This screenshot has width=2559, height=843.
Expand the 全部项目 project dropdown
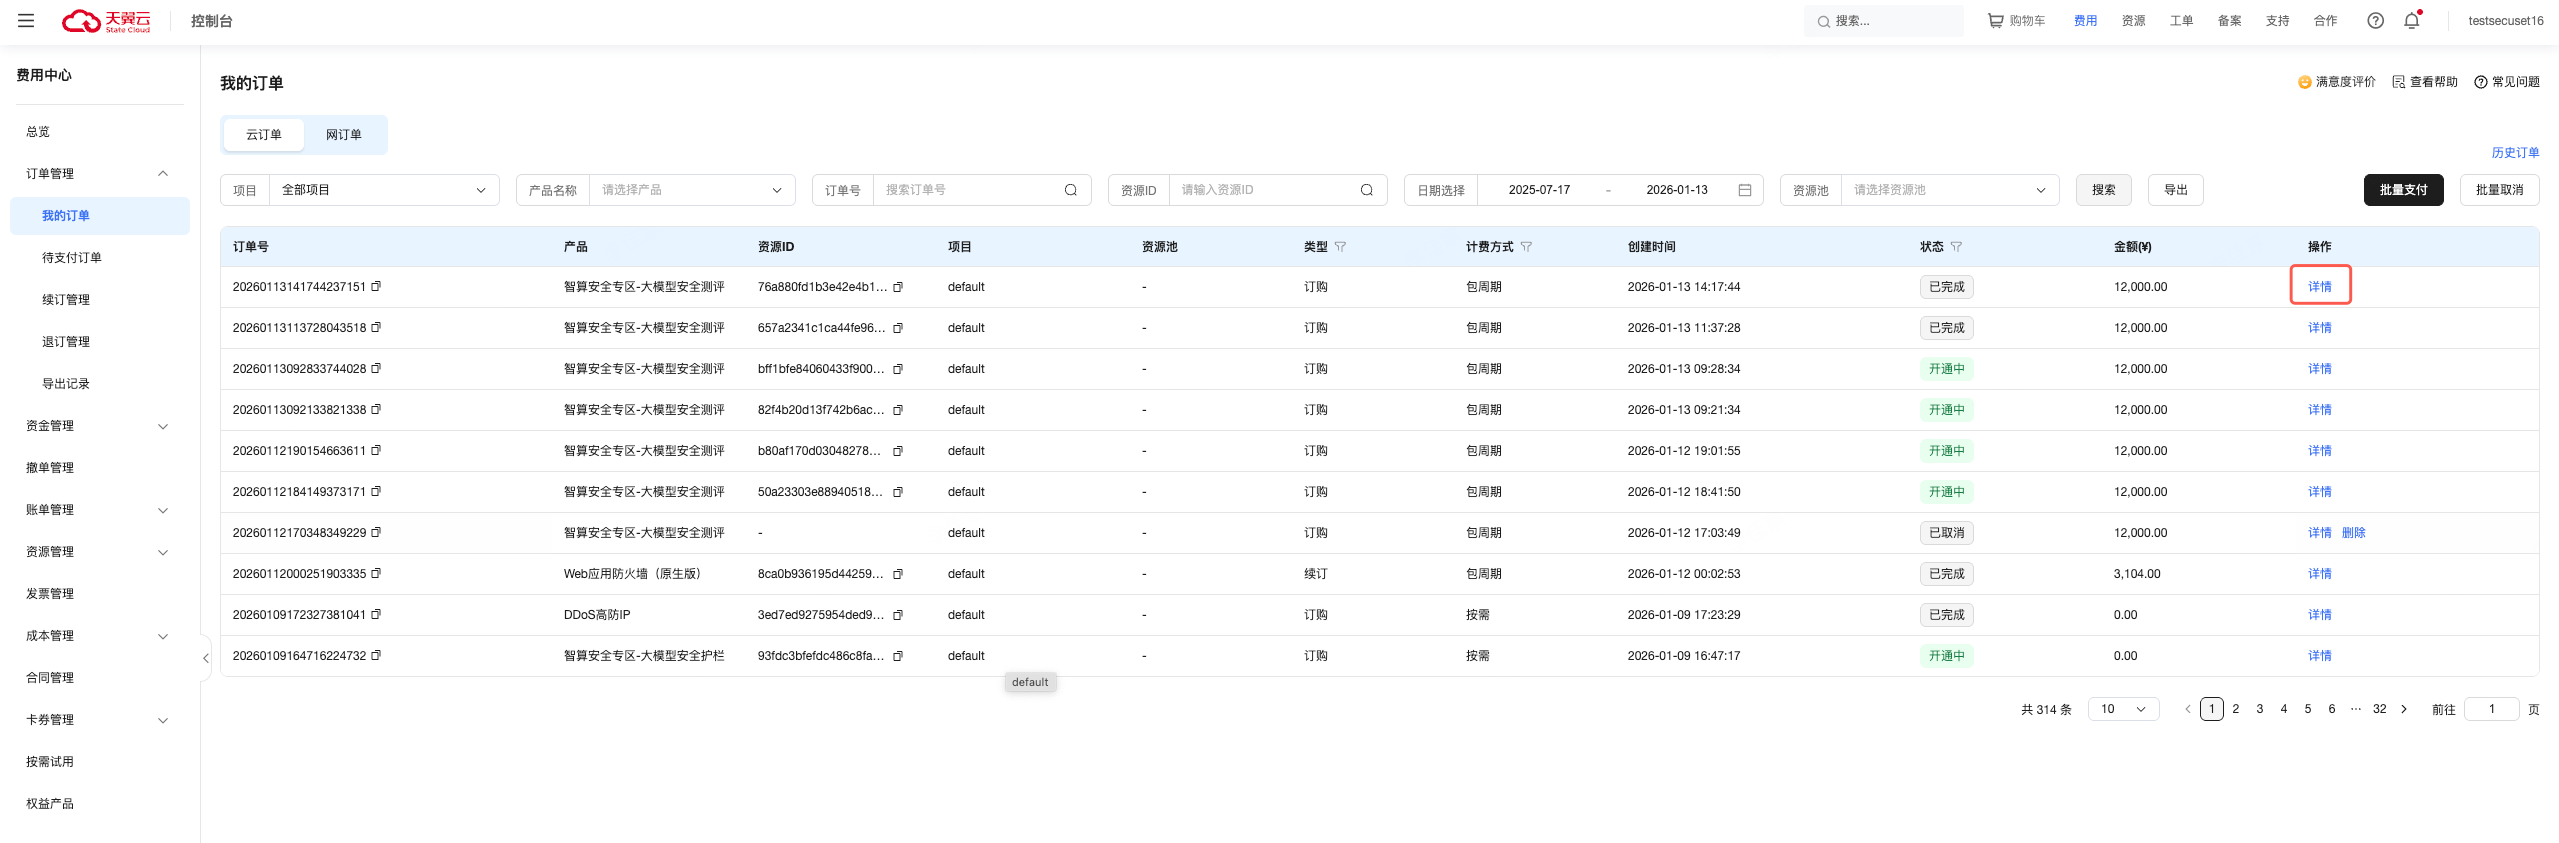[384, 190]
